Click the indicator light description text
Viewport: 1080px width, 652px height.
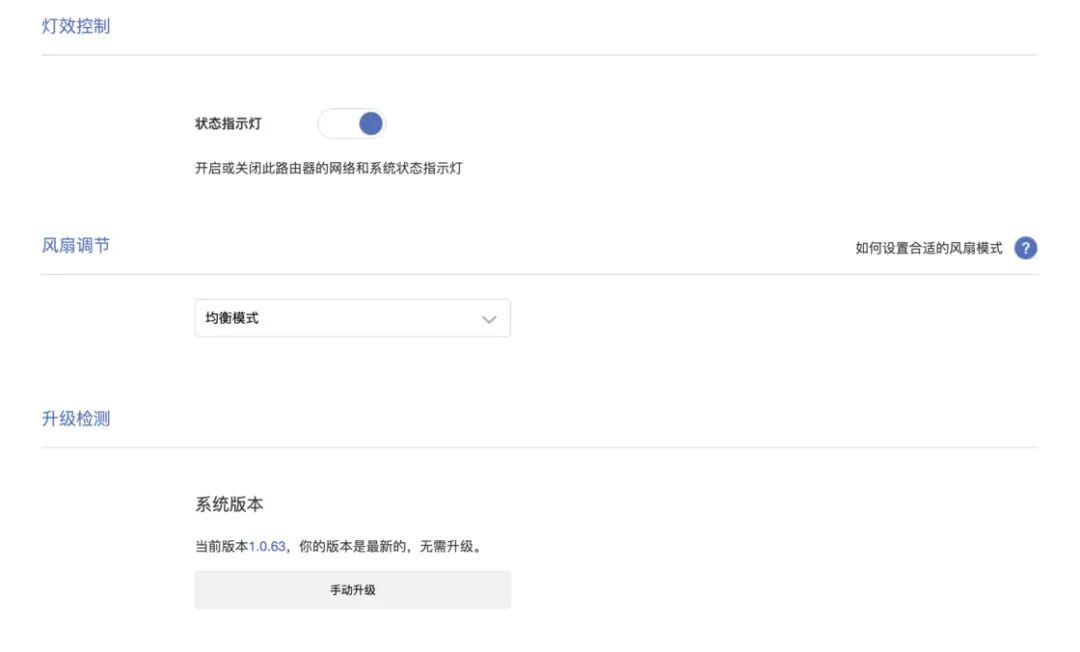tap(328, 169)
